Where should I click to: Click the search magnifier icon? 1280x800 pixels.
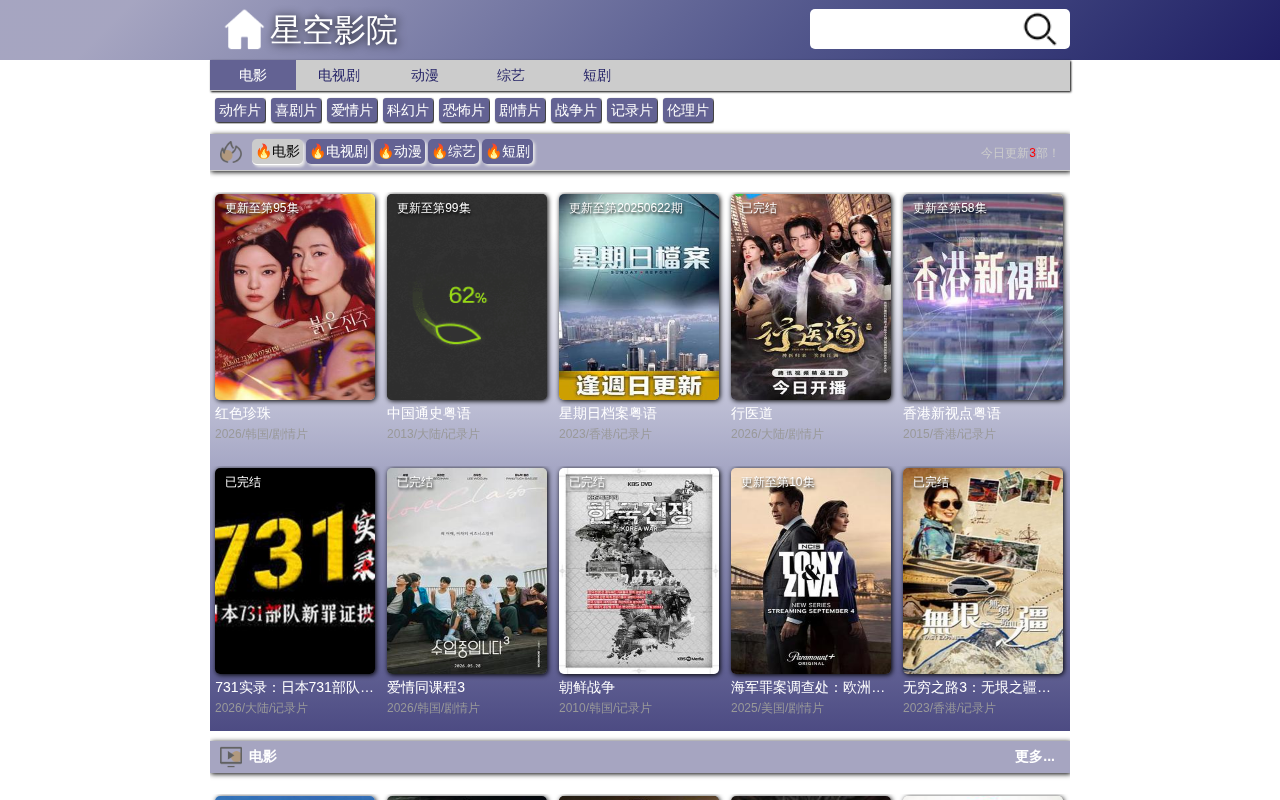pyautogui.click(x=1040, y=29)
